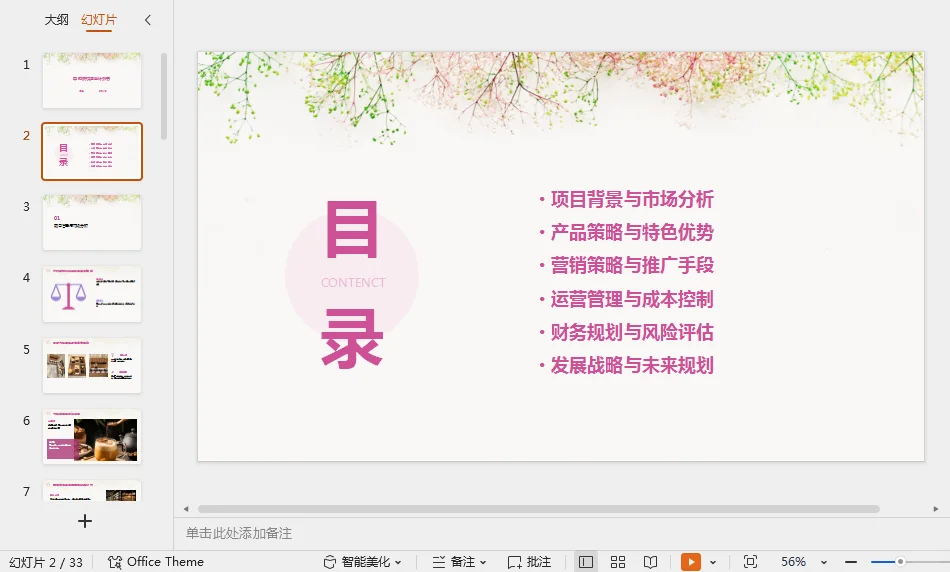Click the 目 title character on slide
Image resolution: width=950 pixels, height=572 pixels.
click(x=352, y=229)
